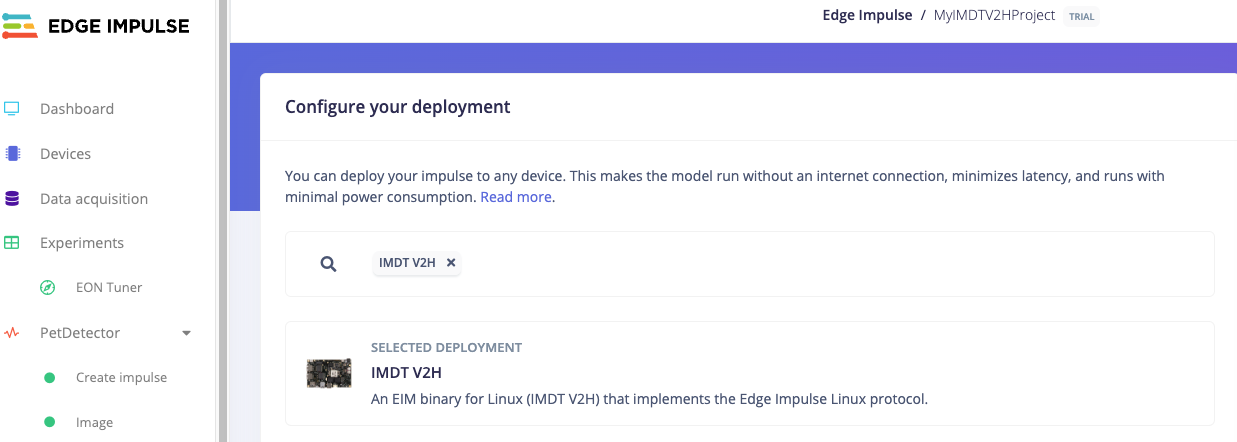Click the sidebar vertical scrollbar
This screenshot has width=1237, height=442.
pyautogui.click(x=222, y=221)
